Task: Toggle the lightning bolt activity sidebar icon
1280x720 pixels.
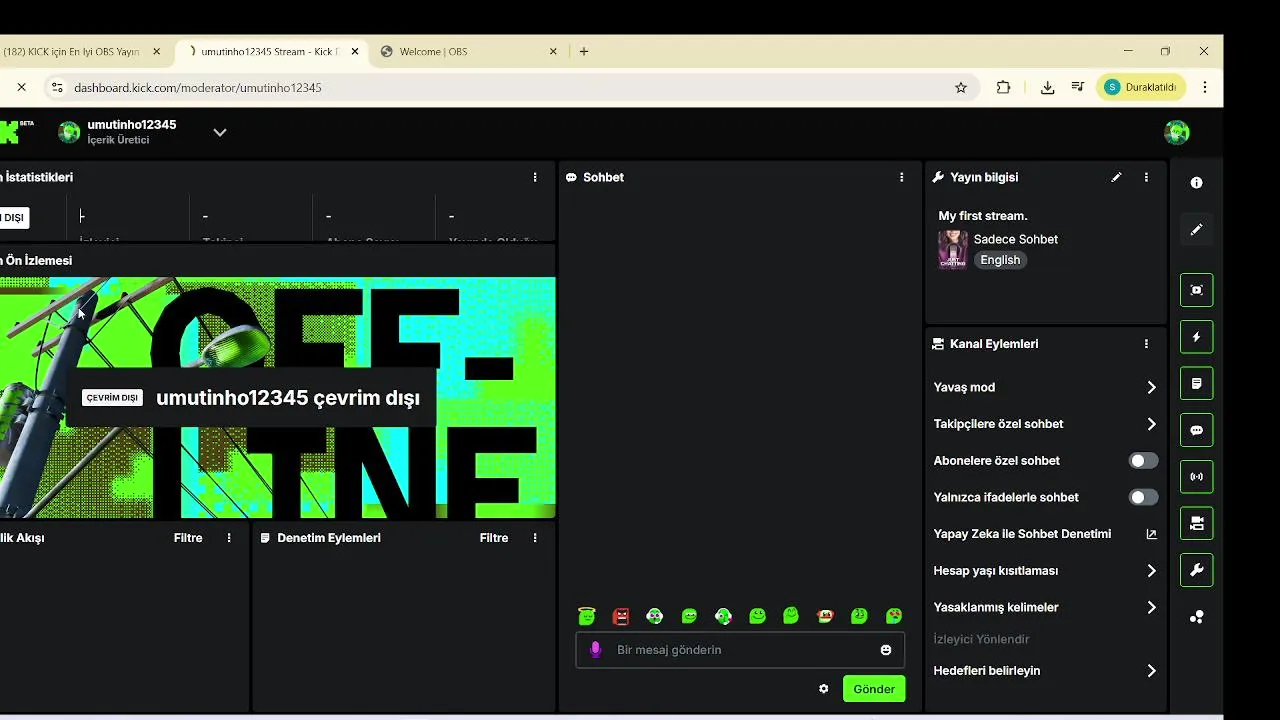Action: pyautogui.click(x=1196, y=337)
